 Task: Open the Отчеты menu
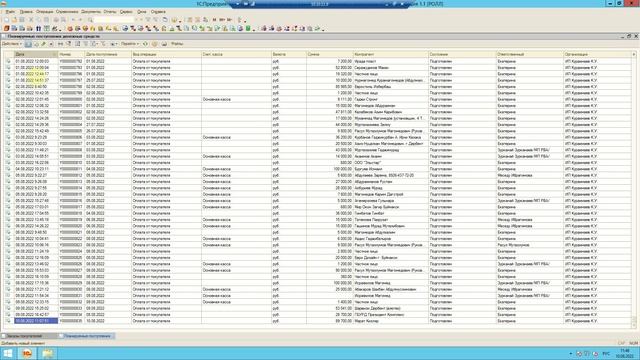tap(110, 12)
